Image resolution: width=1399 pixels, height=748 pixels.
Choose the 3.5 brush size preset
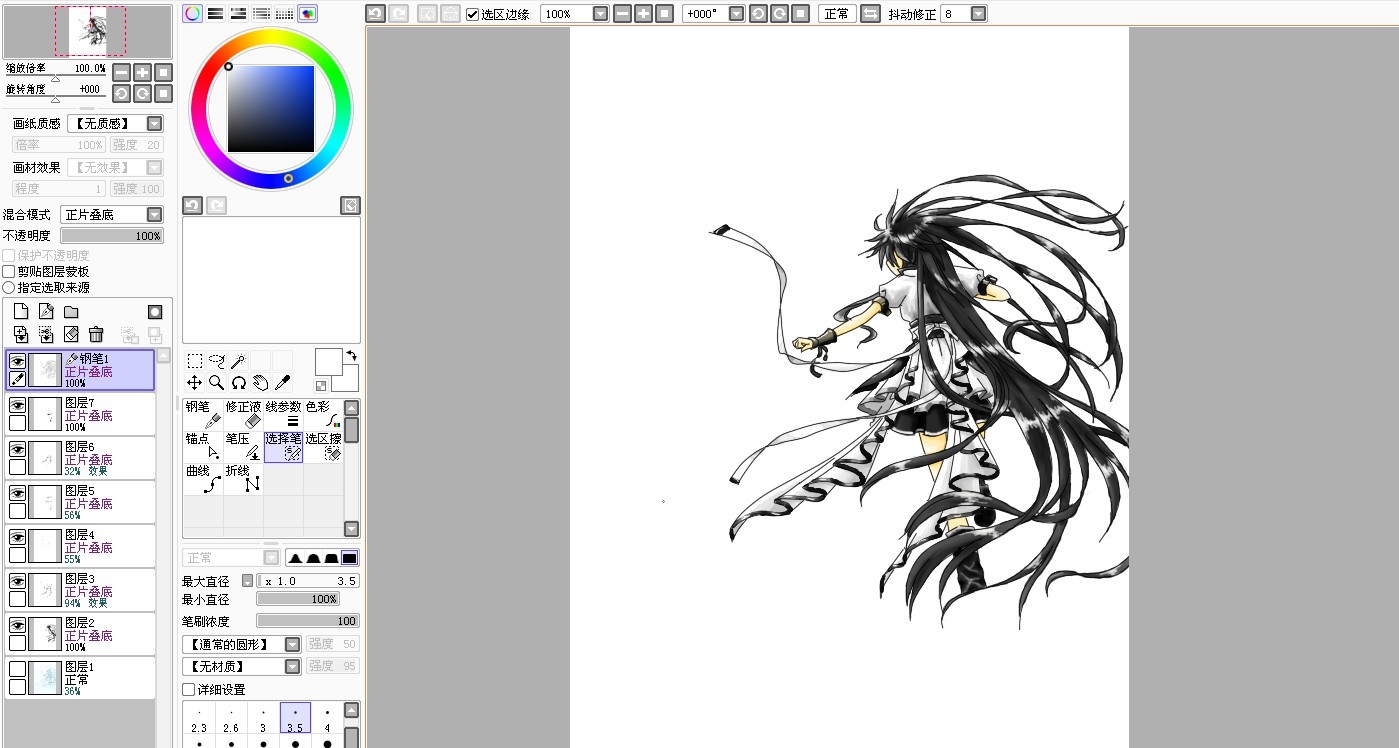pyautogui.click(x=295, y=718)
